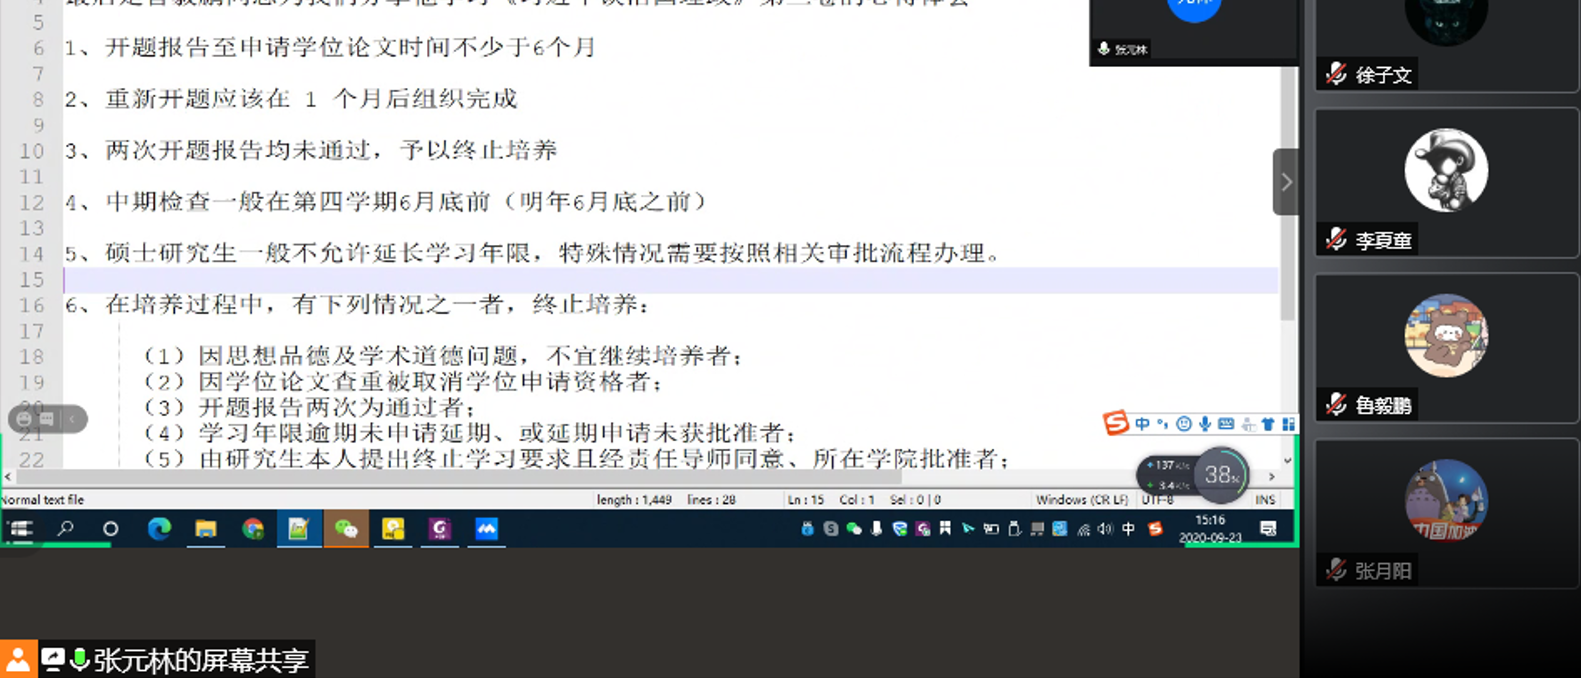Screen dimensions: 1581x678
Task: Click 李夏童's muted microphone icon
Action: 1336,240
